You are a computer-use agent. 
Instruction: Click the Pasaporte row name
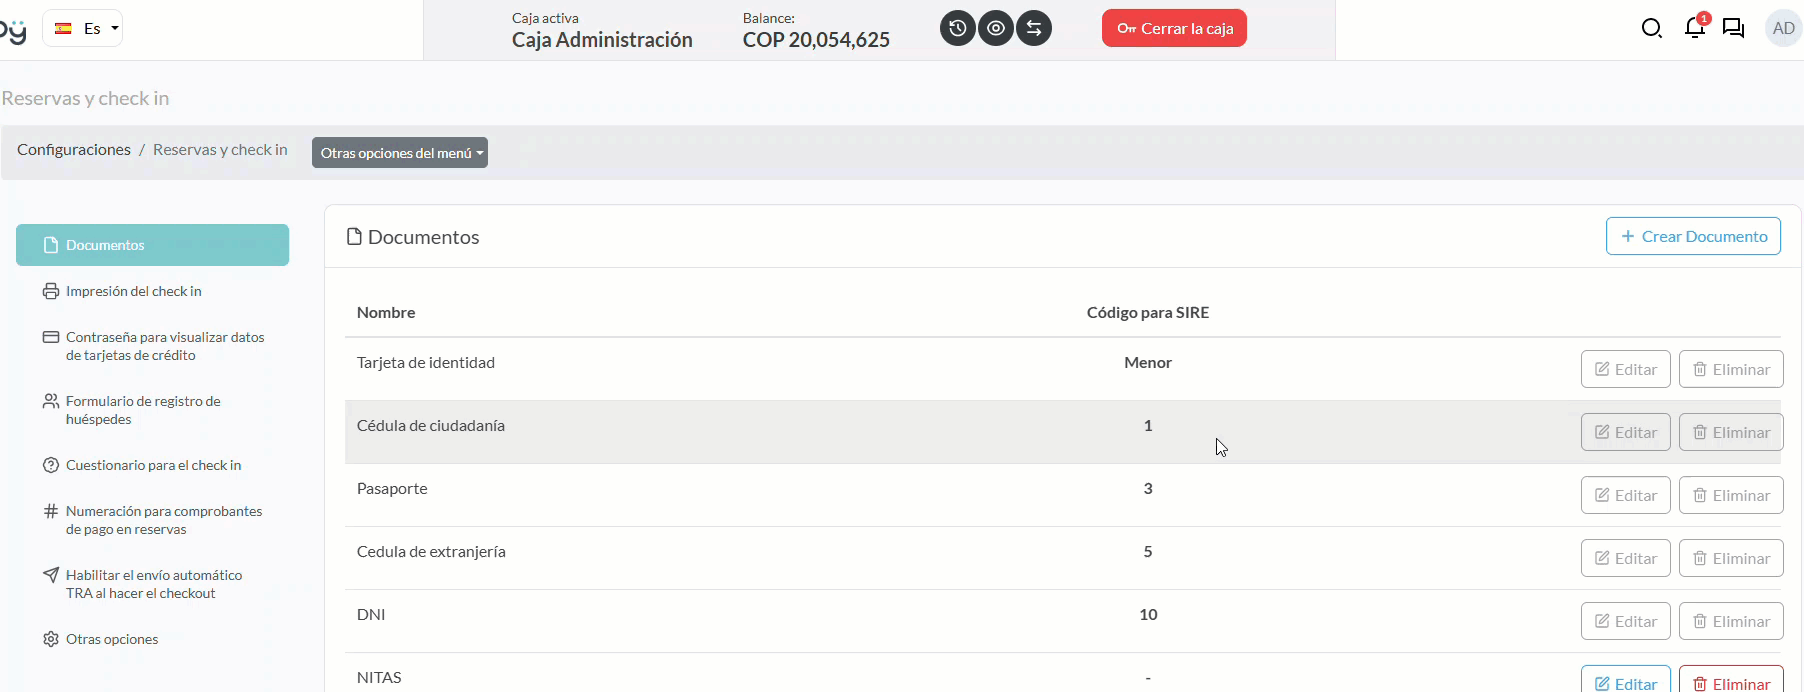(x=392, y=488)
